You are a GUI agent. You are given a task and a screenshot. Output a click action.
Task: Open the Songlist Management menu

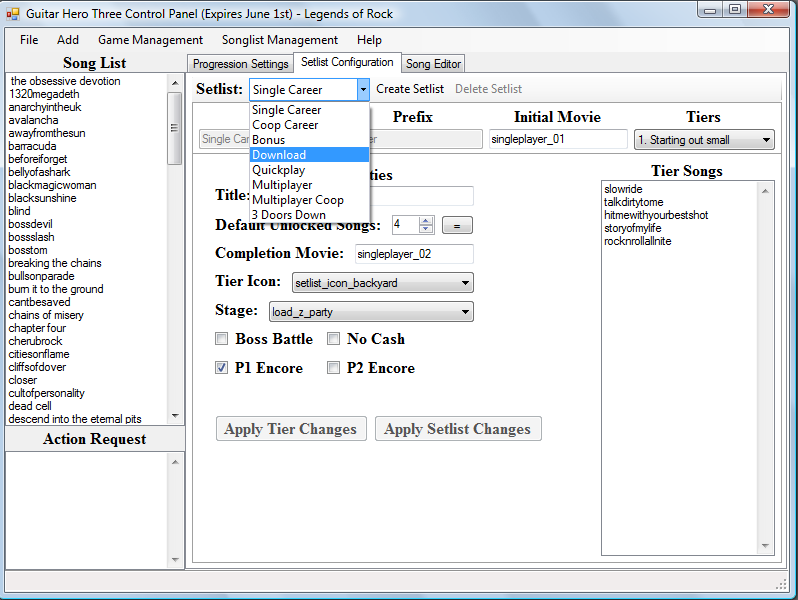click(280, 40)
